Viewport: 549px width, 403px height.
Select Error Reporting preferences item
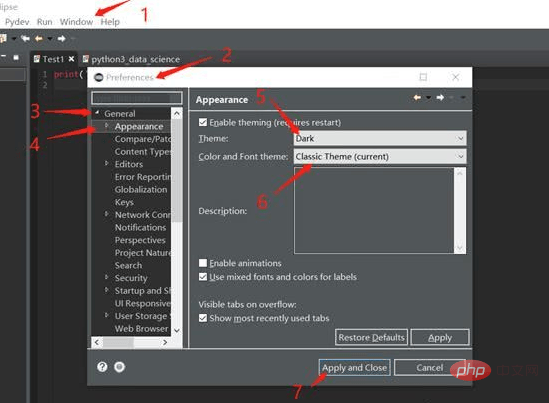tap(143, 177)
